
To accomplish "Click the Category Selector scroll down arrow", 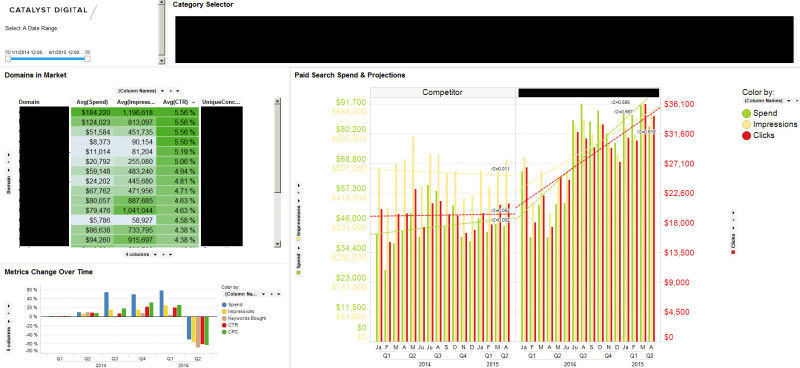I will point(162,61).
